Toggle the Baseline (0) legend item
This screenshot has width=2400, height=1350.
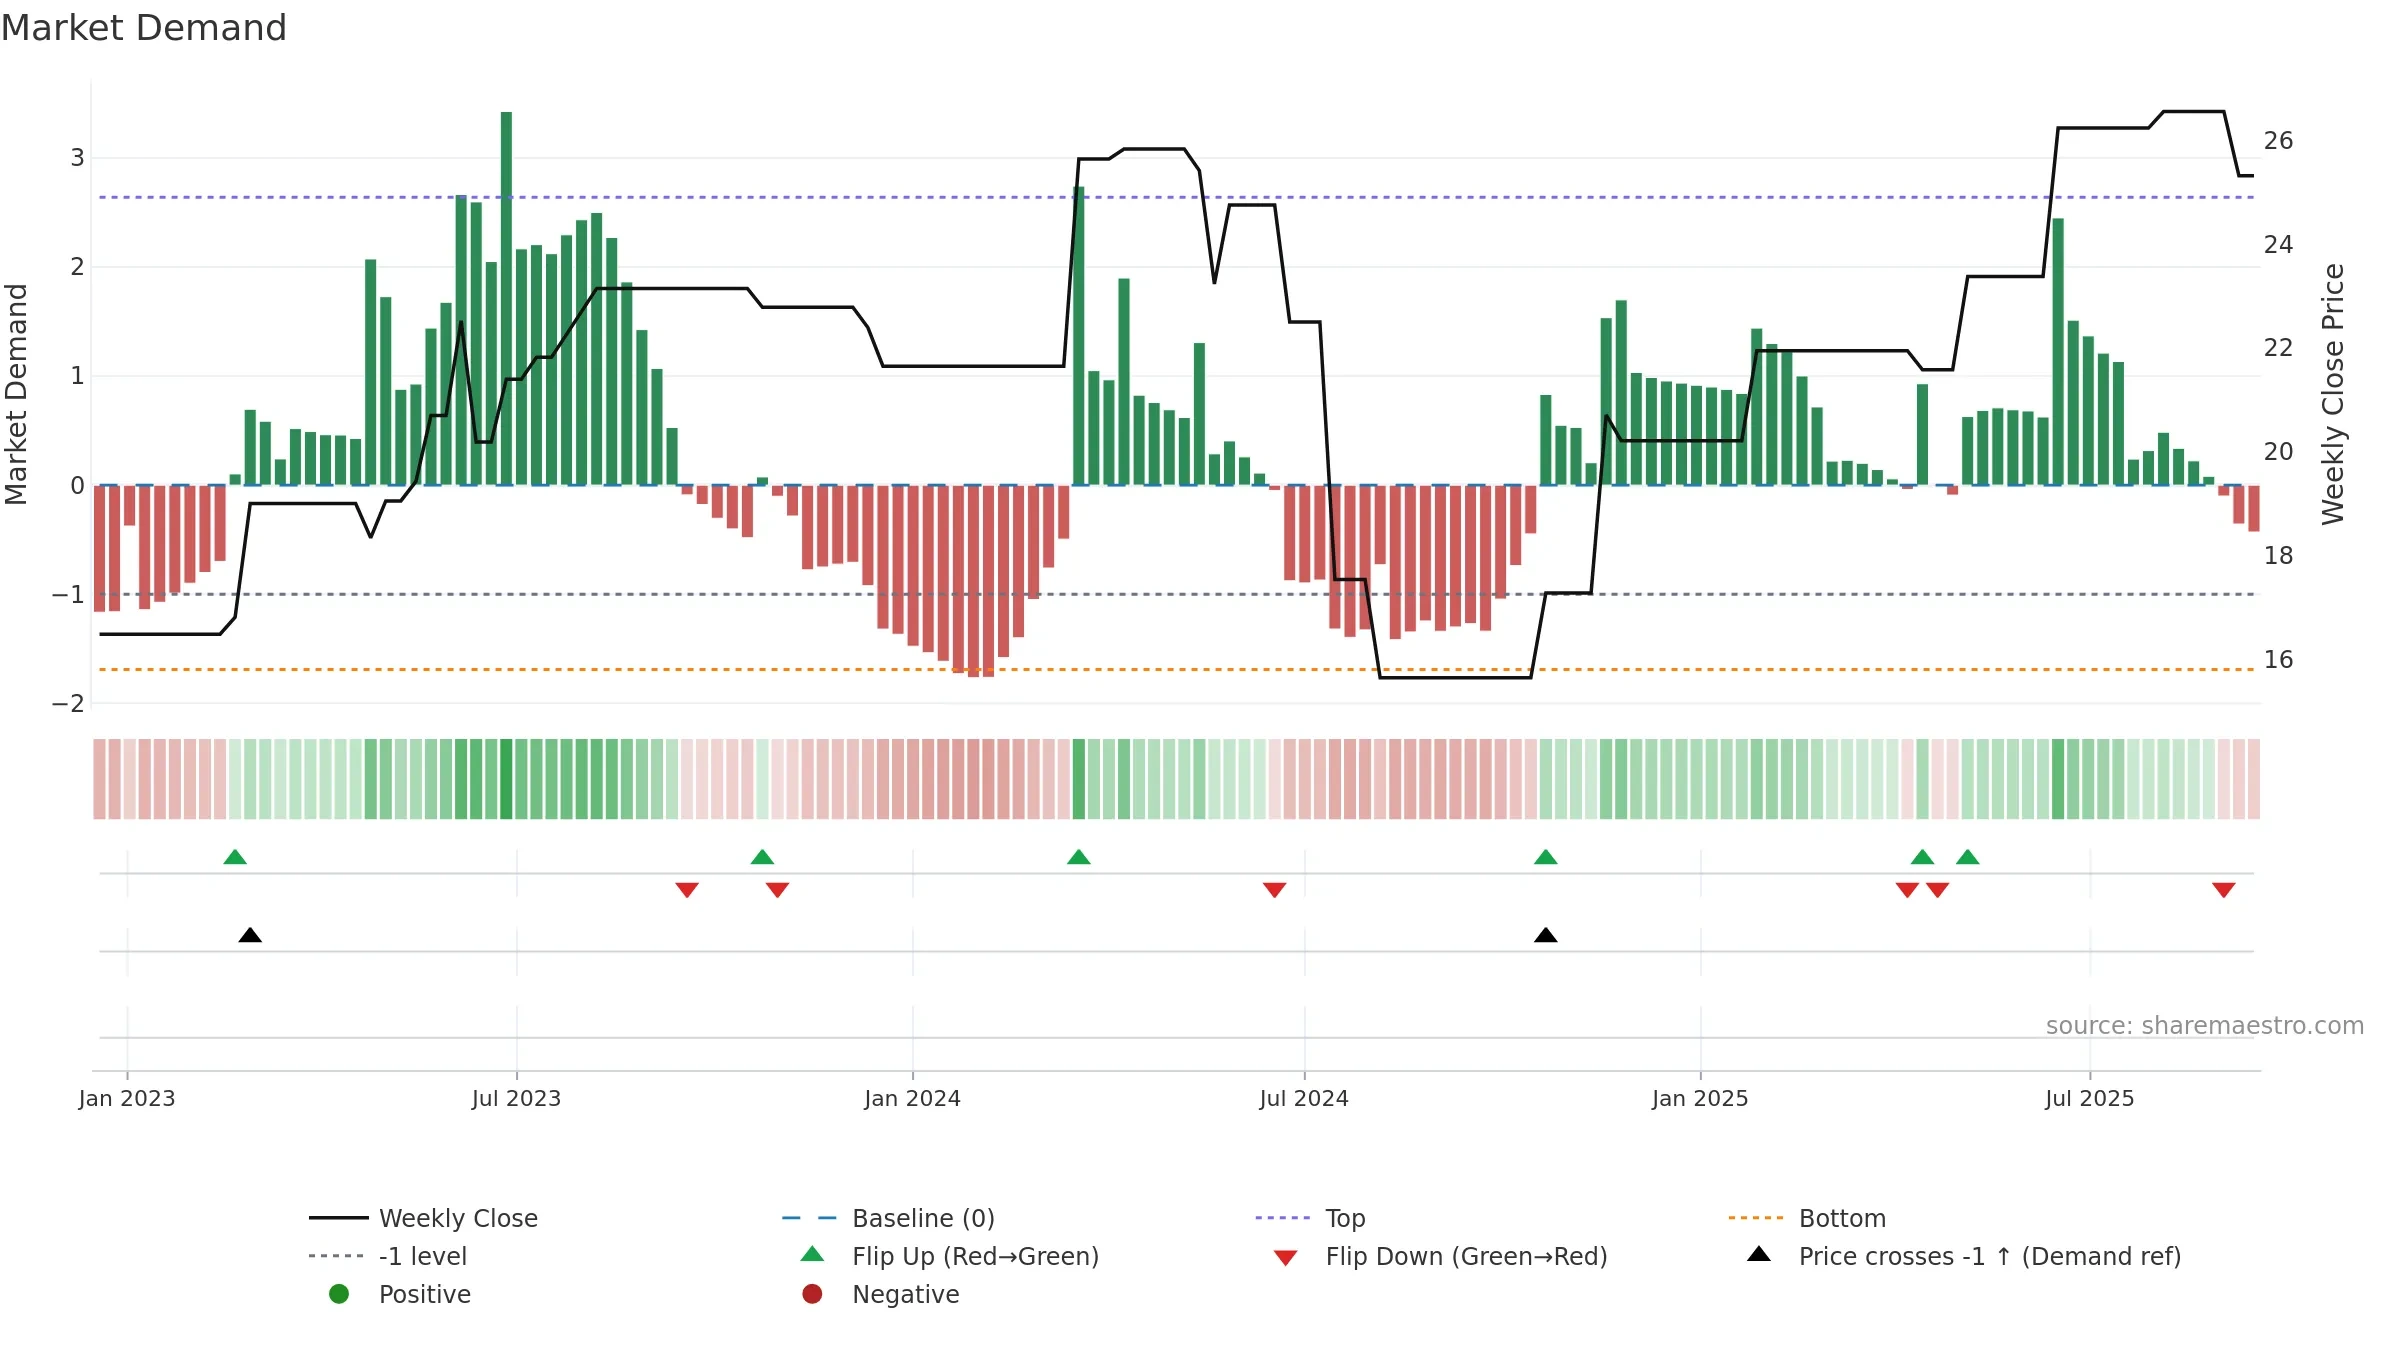point(888,1218)
